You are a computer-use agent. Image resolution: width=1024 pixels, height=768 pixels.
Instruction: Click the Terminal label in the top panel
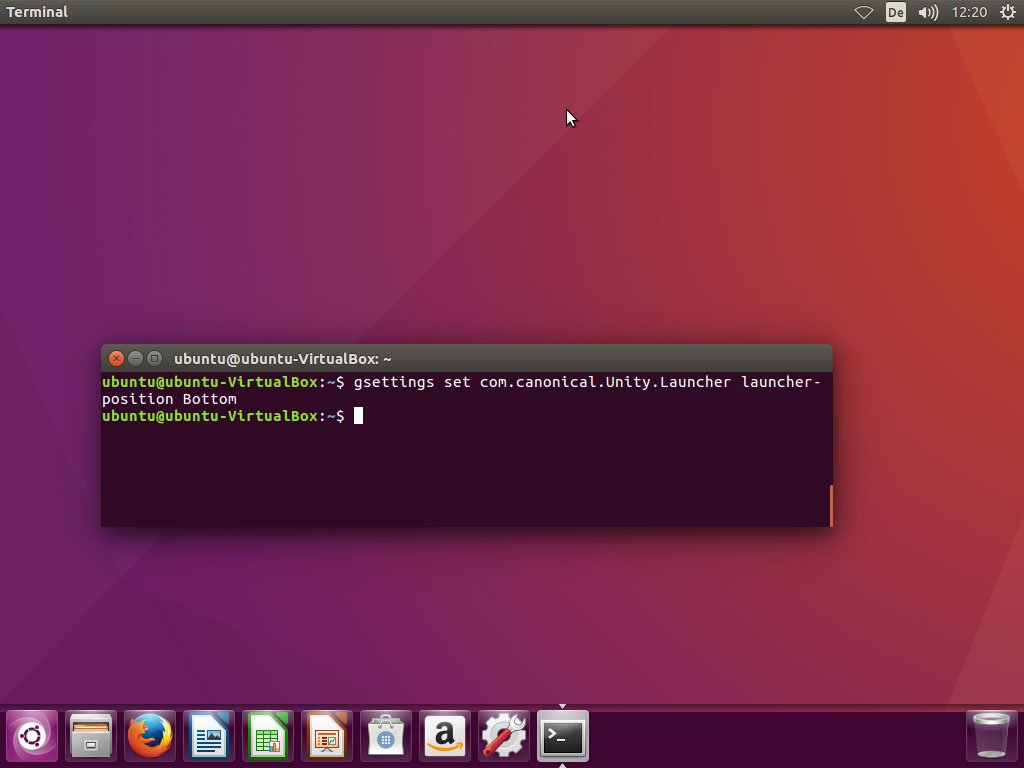37,12
